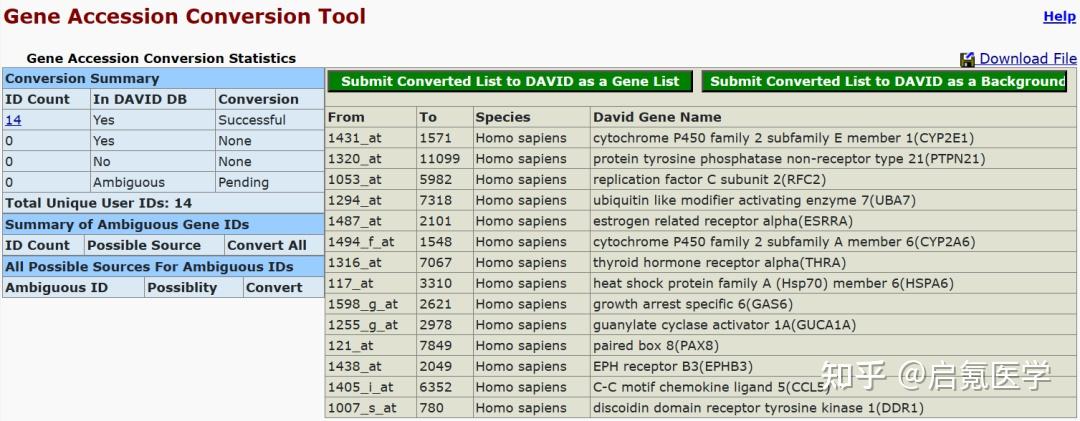Click the Summary of Ambiguous Gene IDs header

(x=127, y=225)
